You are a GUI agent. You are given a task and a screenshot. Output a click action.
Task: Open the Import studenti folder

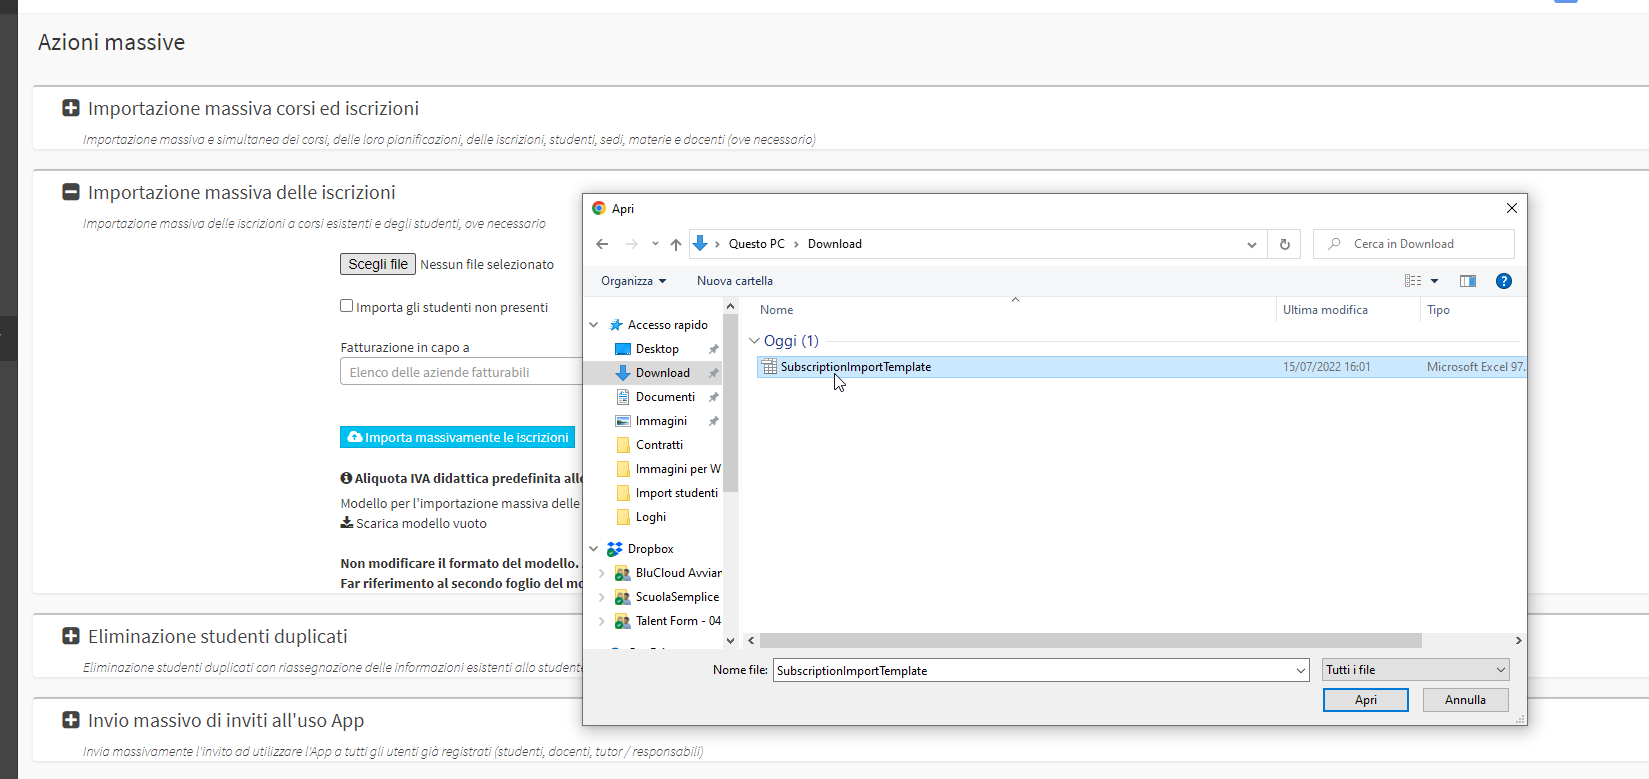pos(677,493)
